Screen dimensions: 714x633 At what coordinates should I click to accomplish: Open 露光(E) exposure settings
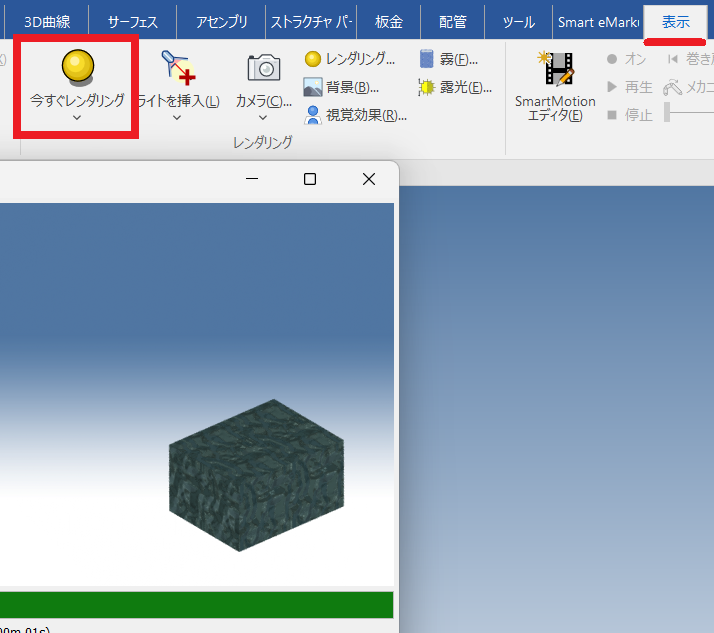click(455, 87)
